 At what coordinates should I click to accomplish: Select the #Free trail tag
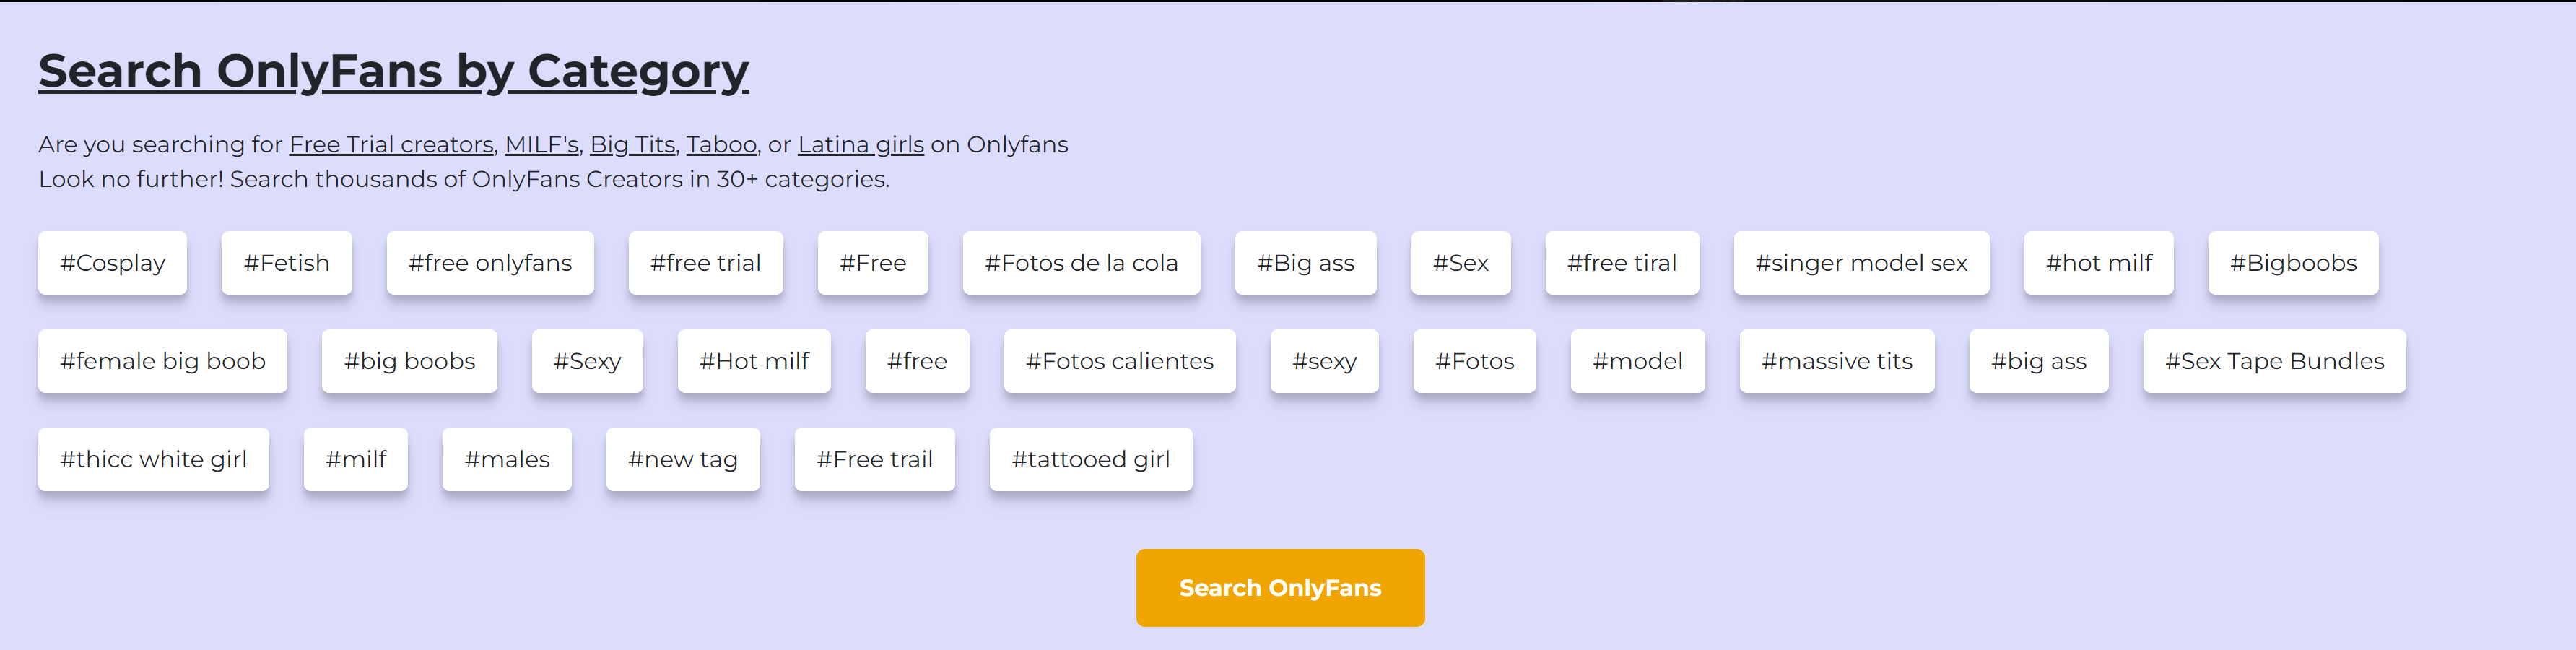pos(874,459)
